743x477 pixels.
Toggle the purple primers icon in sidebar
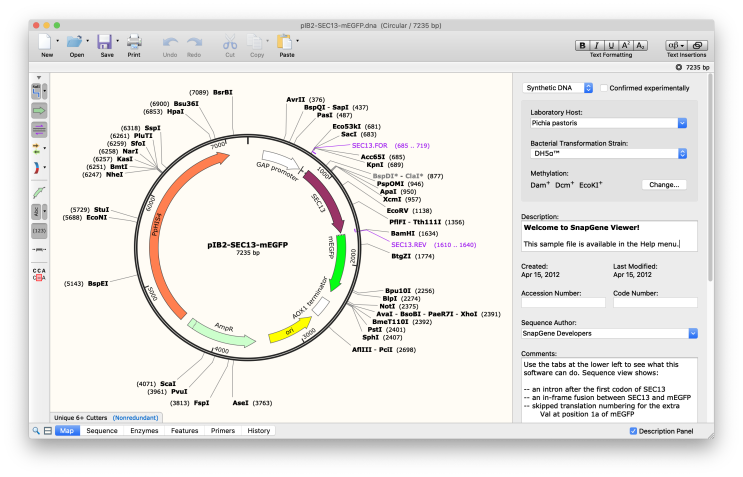(x=39, y=129)
